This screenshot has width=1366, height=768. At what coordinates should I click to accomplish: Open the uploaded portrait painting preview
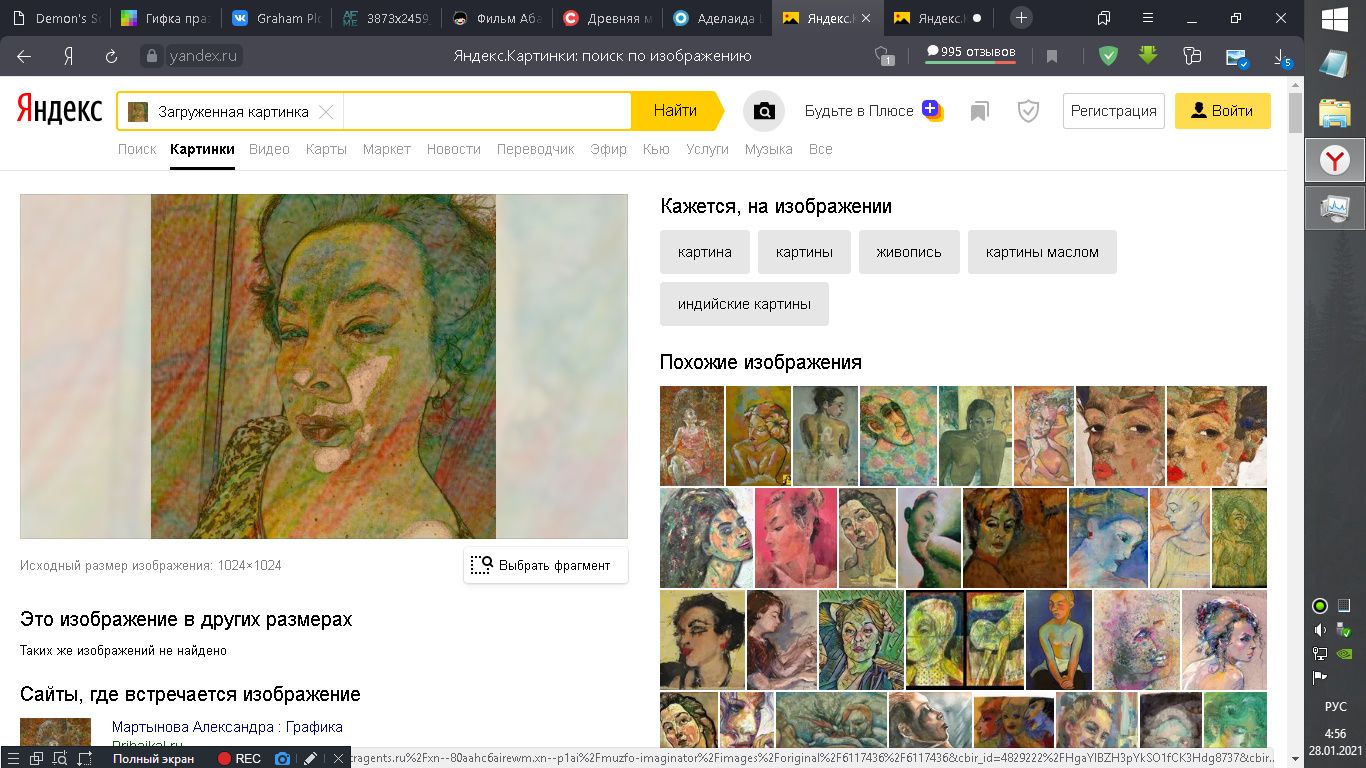324,367
